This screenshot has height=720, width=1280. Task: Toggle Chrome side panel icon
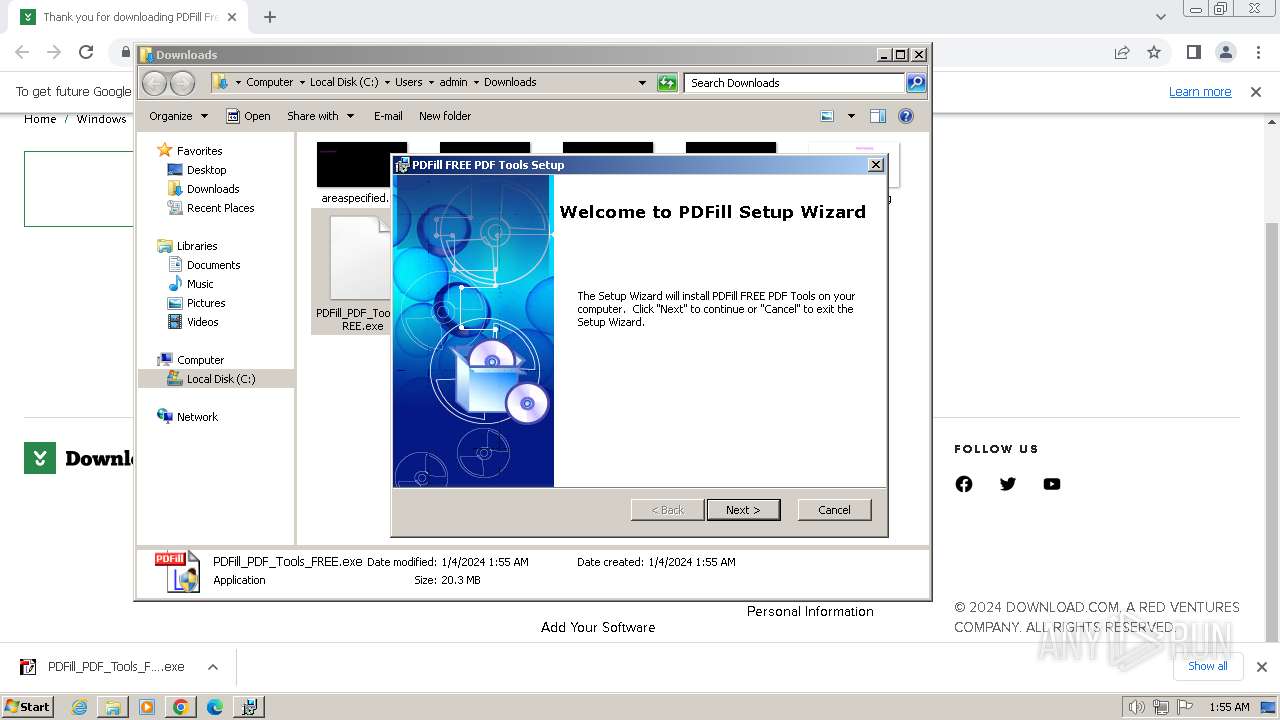pos(1193,52)
